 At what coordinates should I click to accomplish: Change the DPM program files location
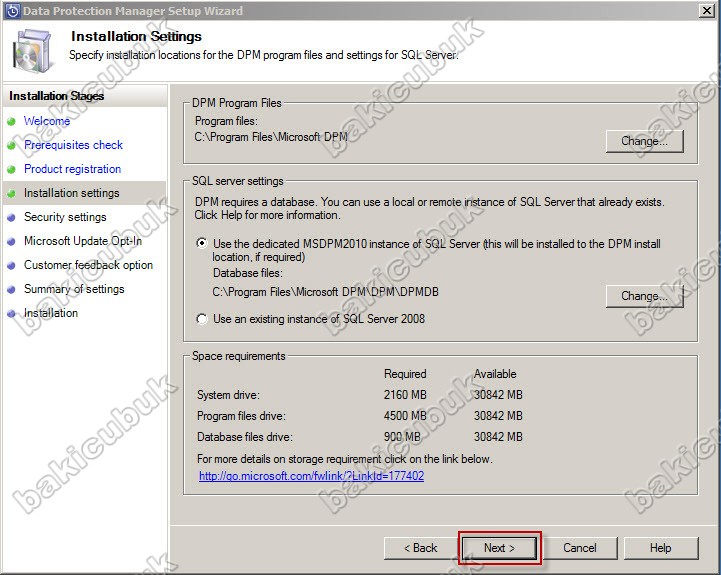[644, 141]
